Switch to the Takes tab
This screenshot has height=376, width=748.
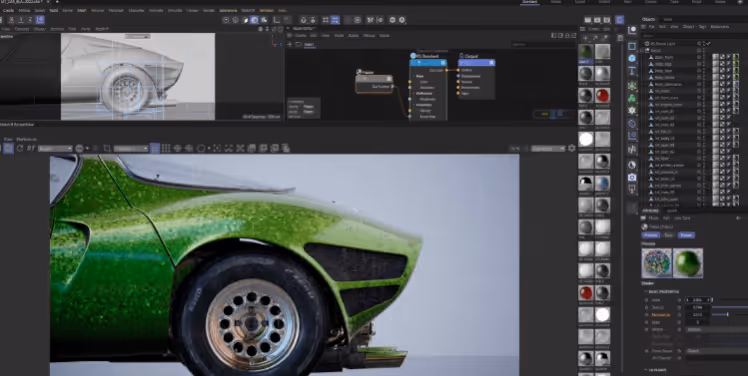[668, 19]
